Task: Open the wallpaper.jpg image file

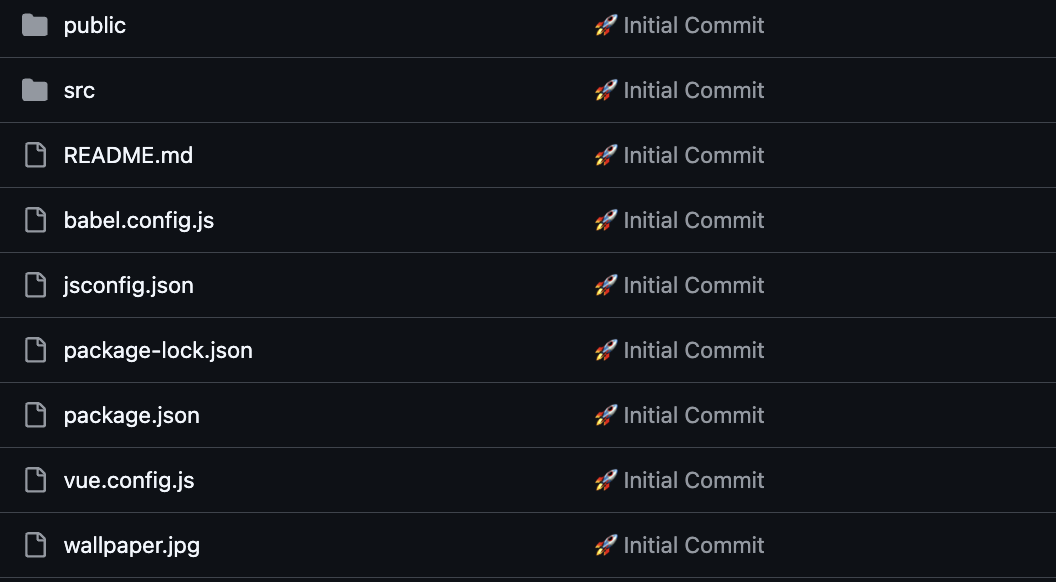Action: point(132,545)
